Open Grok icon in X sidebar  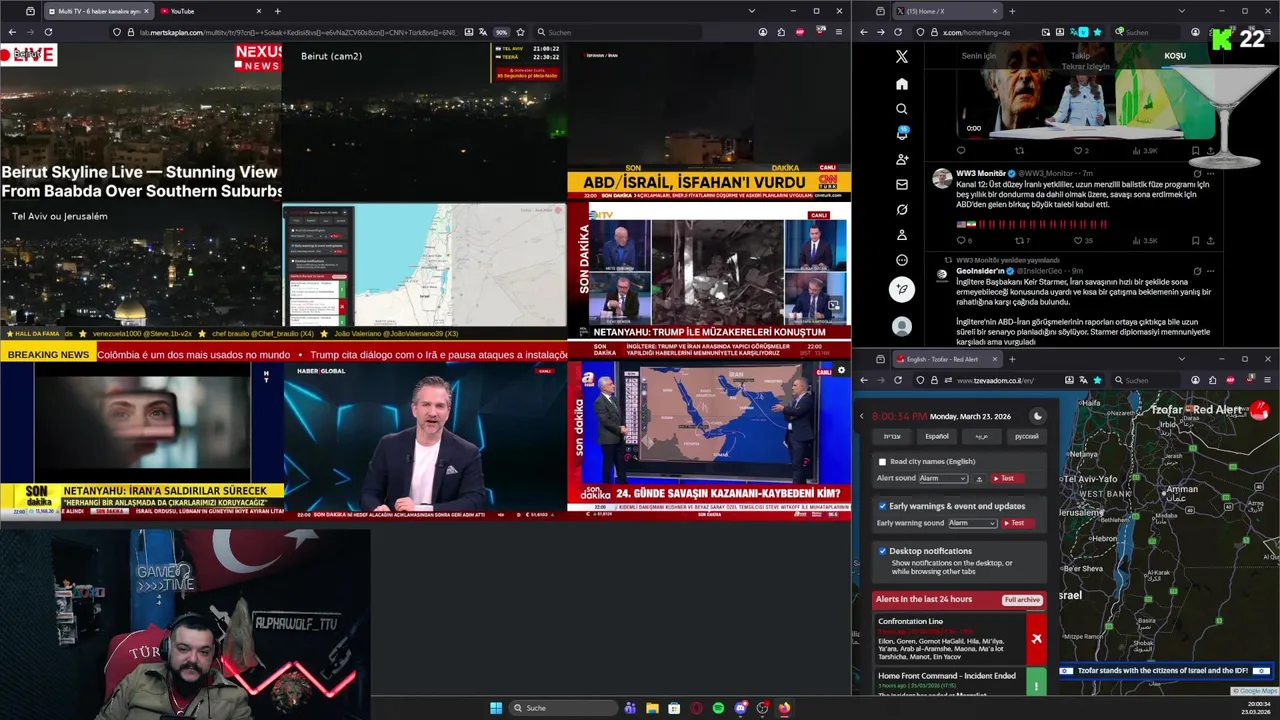click(x=901, y=209)
